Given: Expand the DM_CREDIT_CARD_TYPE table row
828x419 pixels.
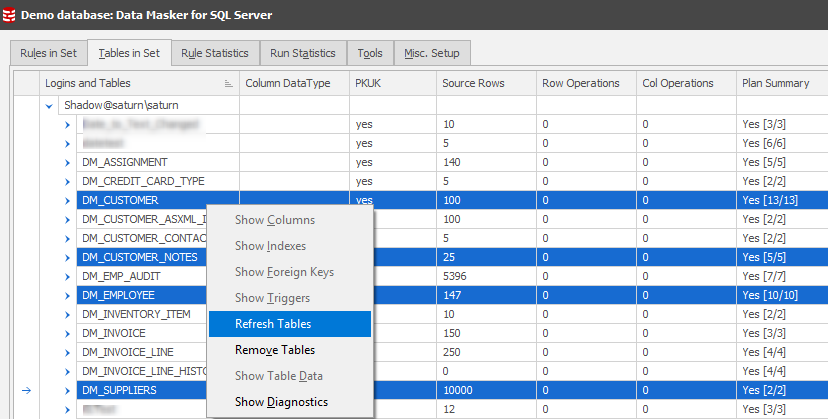Looking at the screenshot, I should pos(67,181).
